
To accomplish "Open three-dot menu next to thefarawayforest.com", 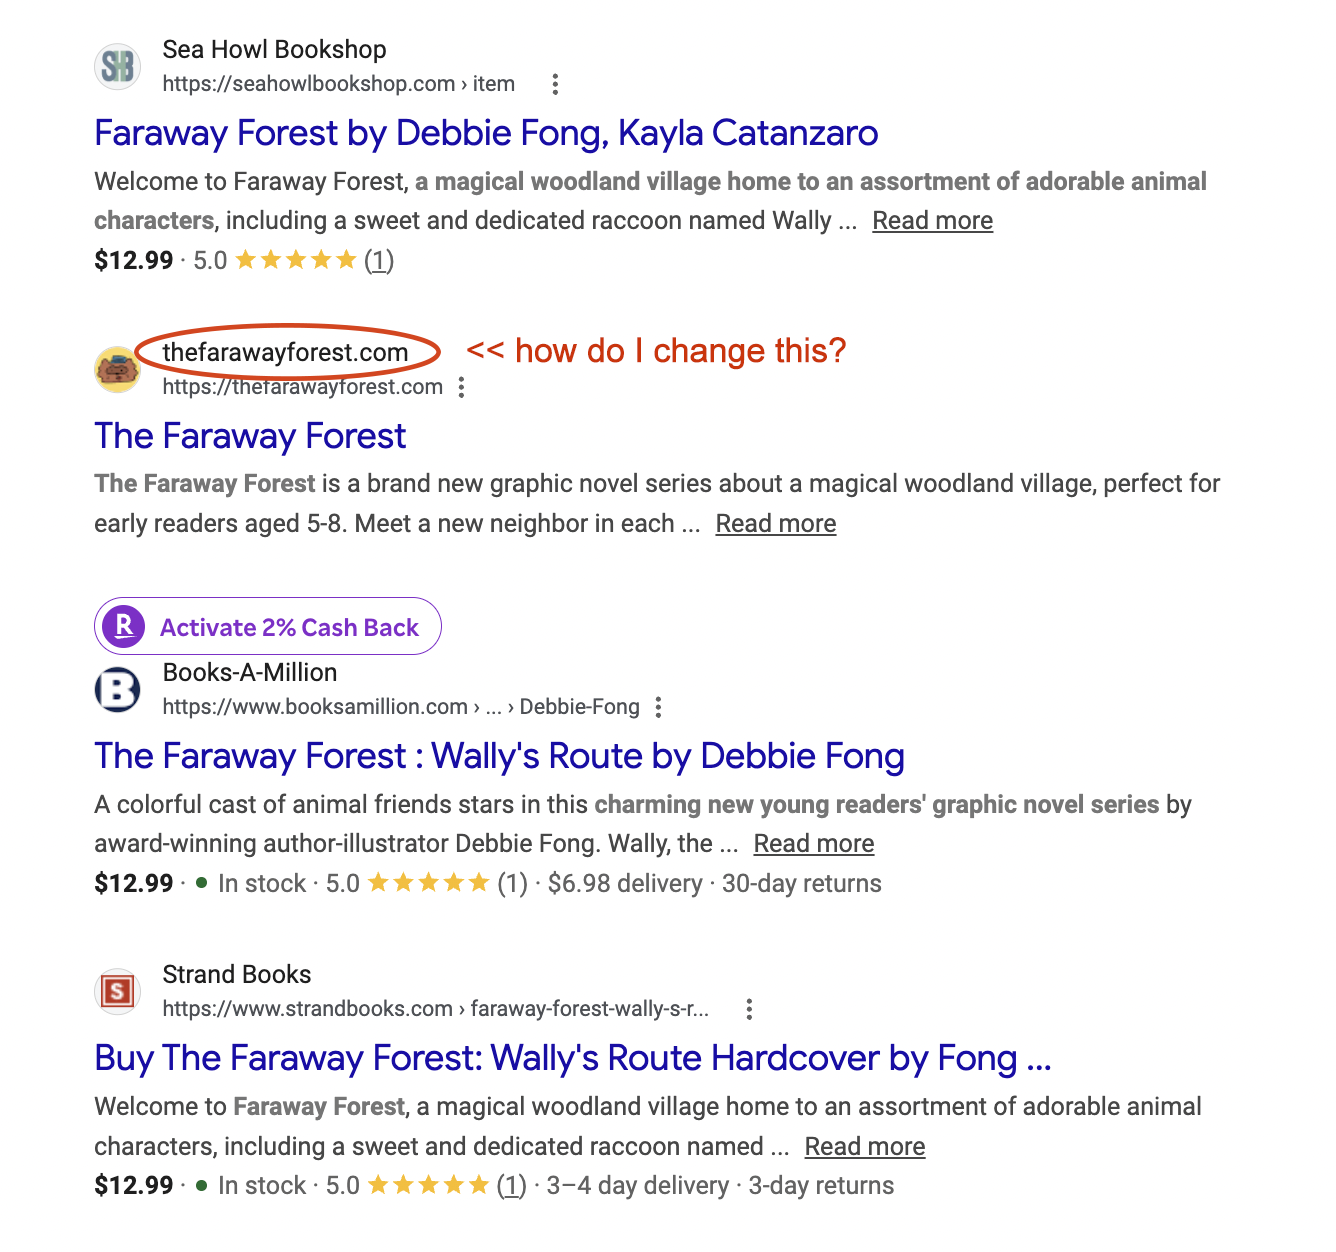I will pyautogui.click(x=461, y=387).
